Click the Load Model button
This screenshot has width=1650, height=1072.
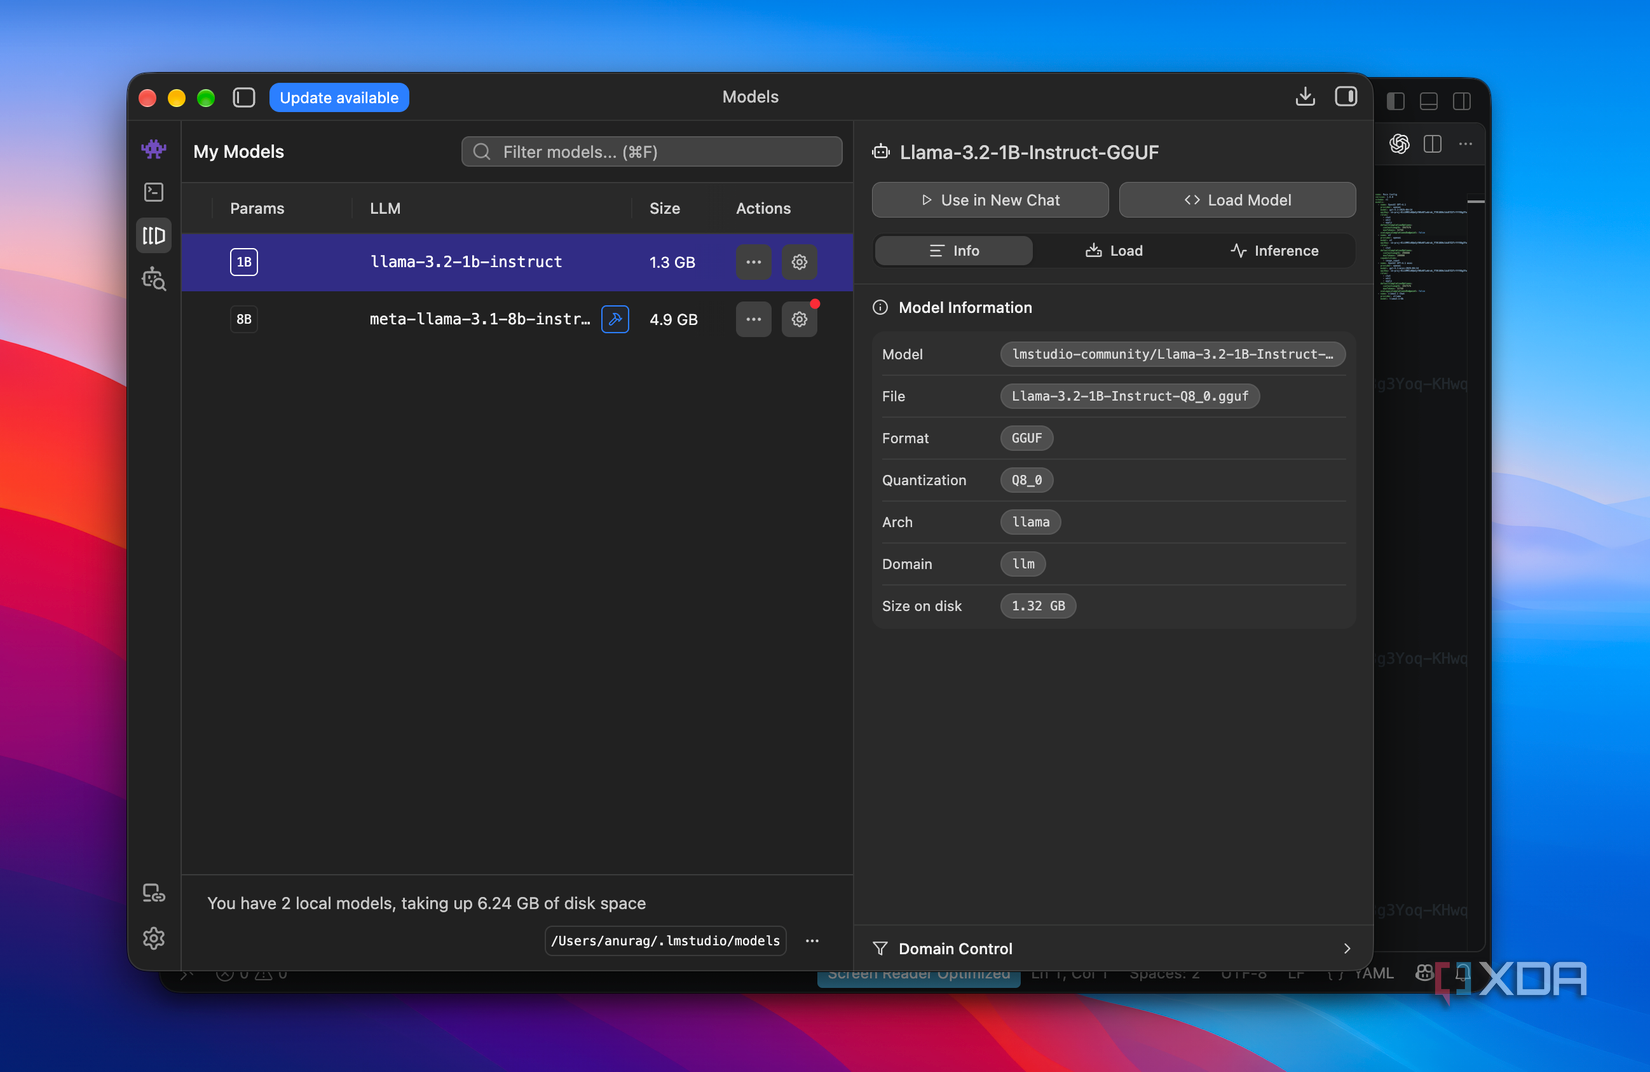[1237, 200]
